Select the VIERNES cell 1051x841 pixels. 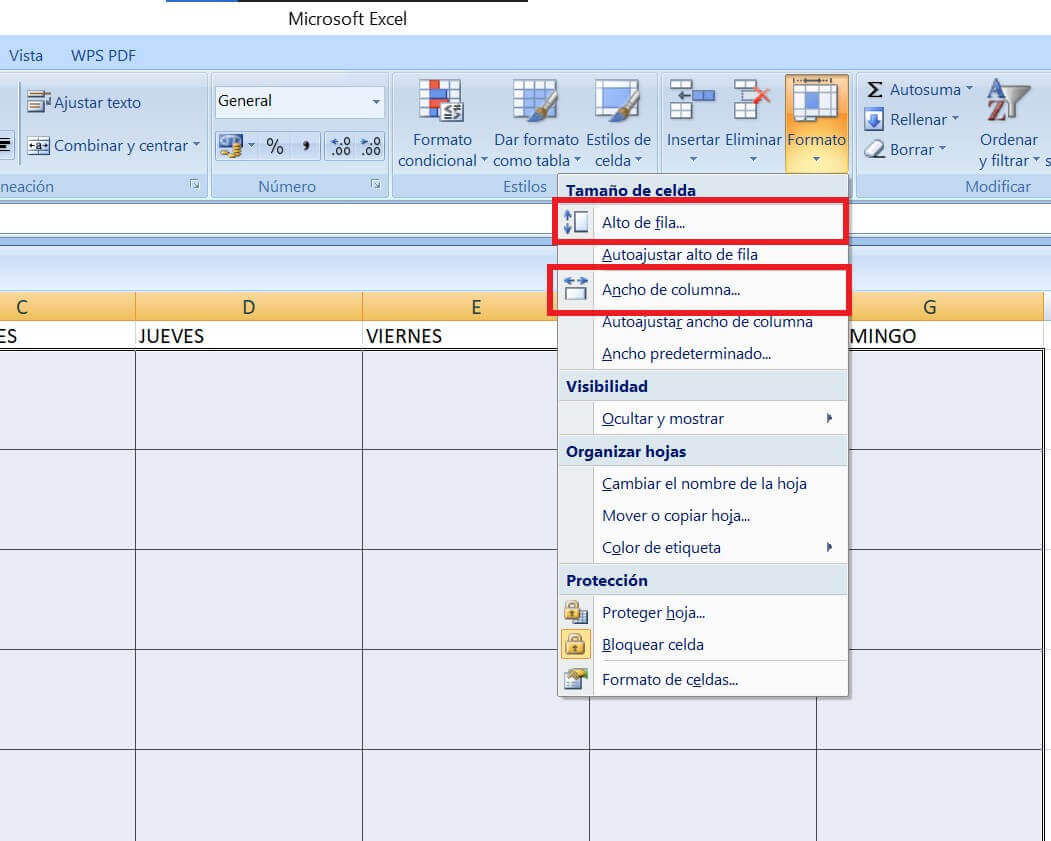pos(460,336)
